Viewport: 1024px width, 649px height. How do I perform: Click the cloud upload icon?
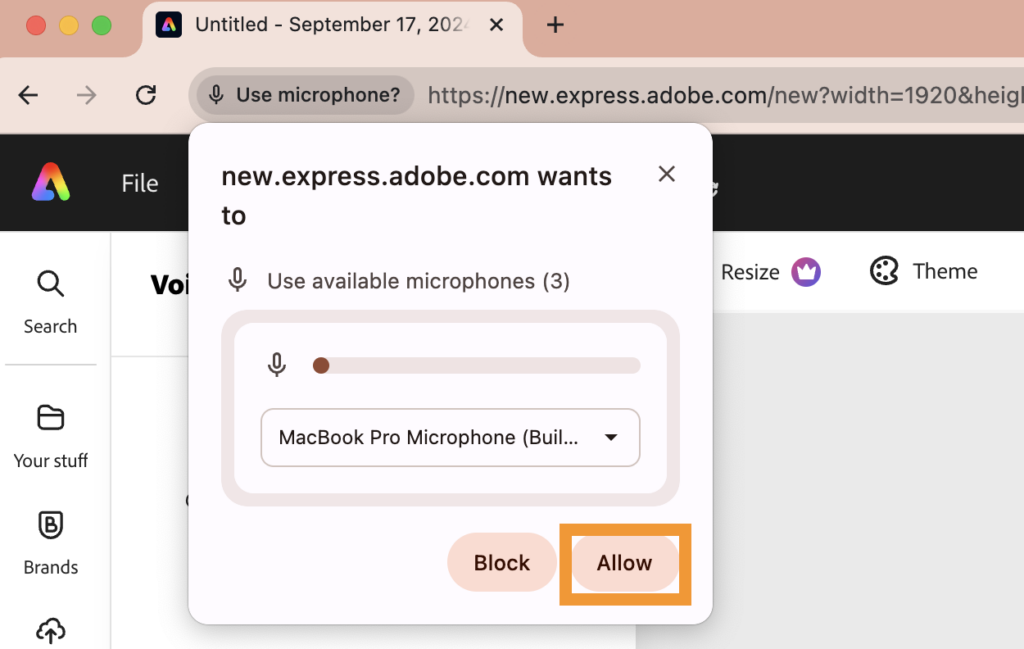click(x=50, y=630)
